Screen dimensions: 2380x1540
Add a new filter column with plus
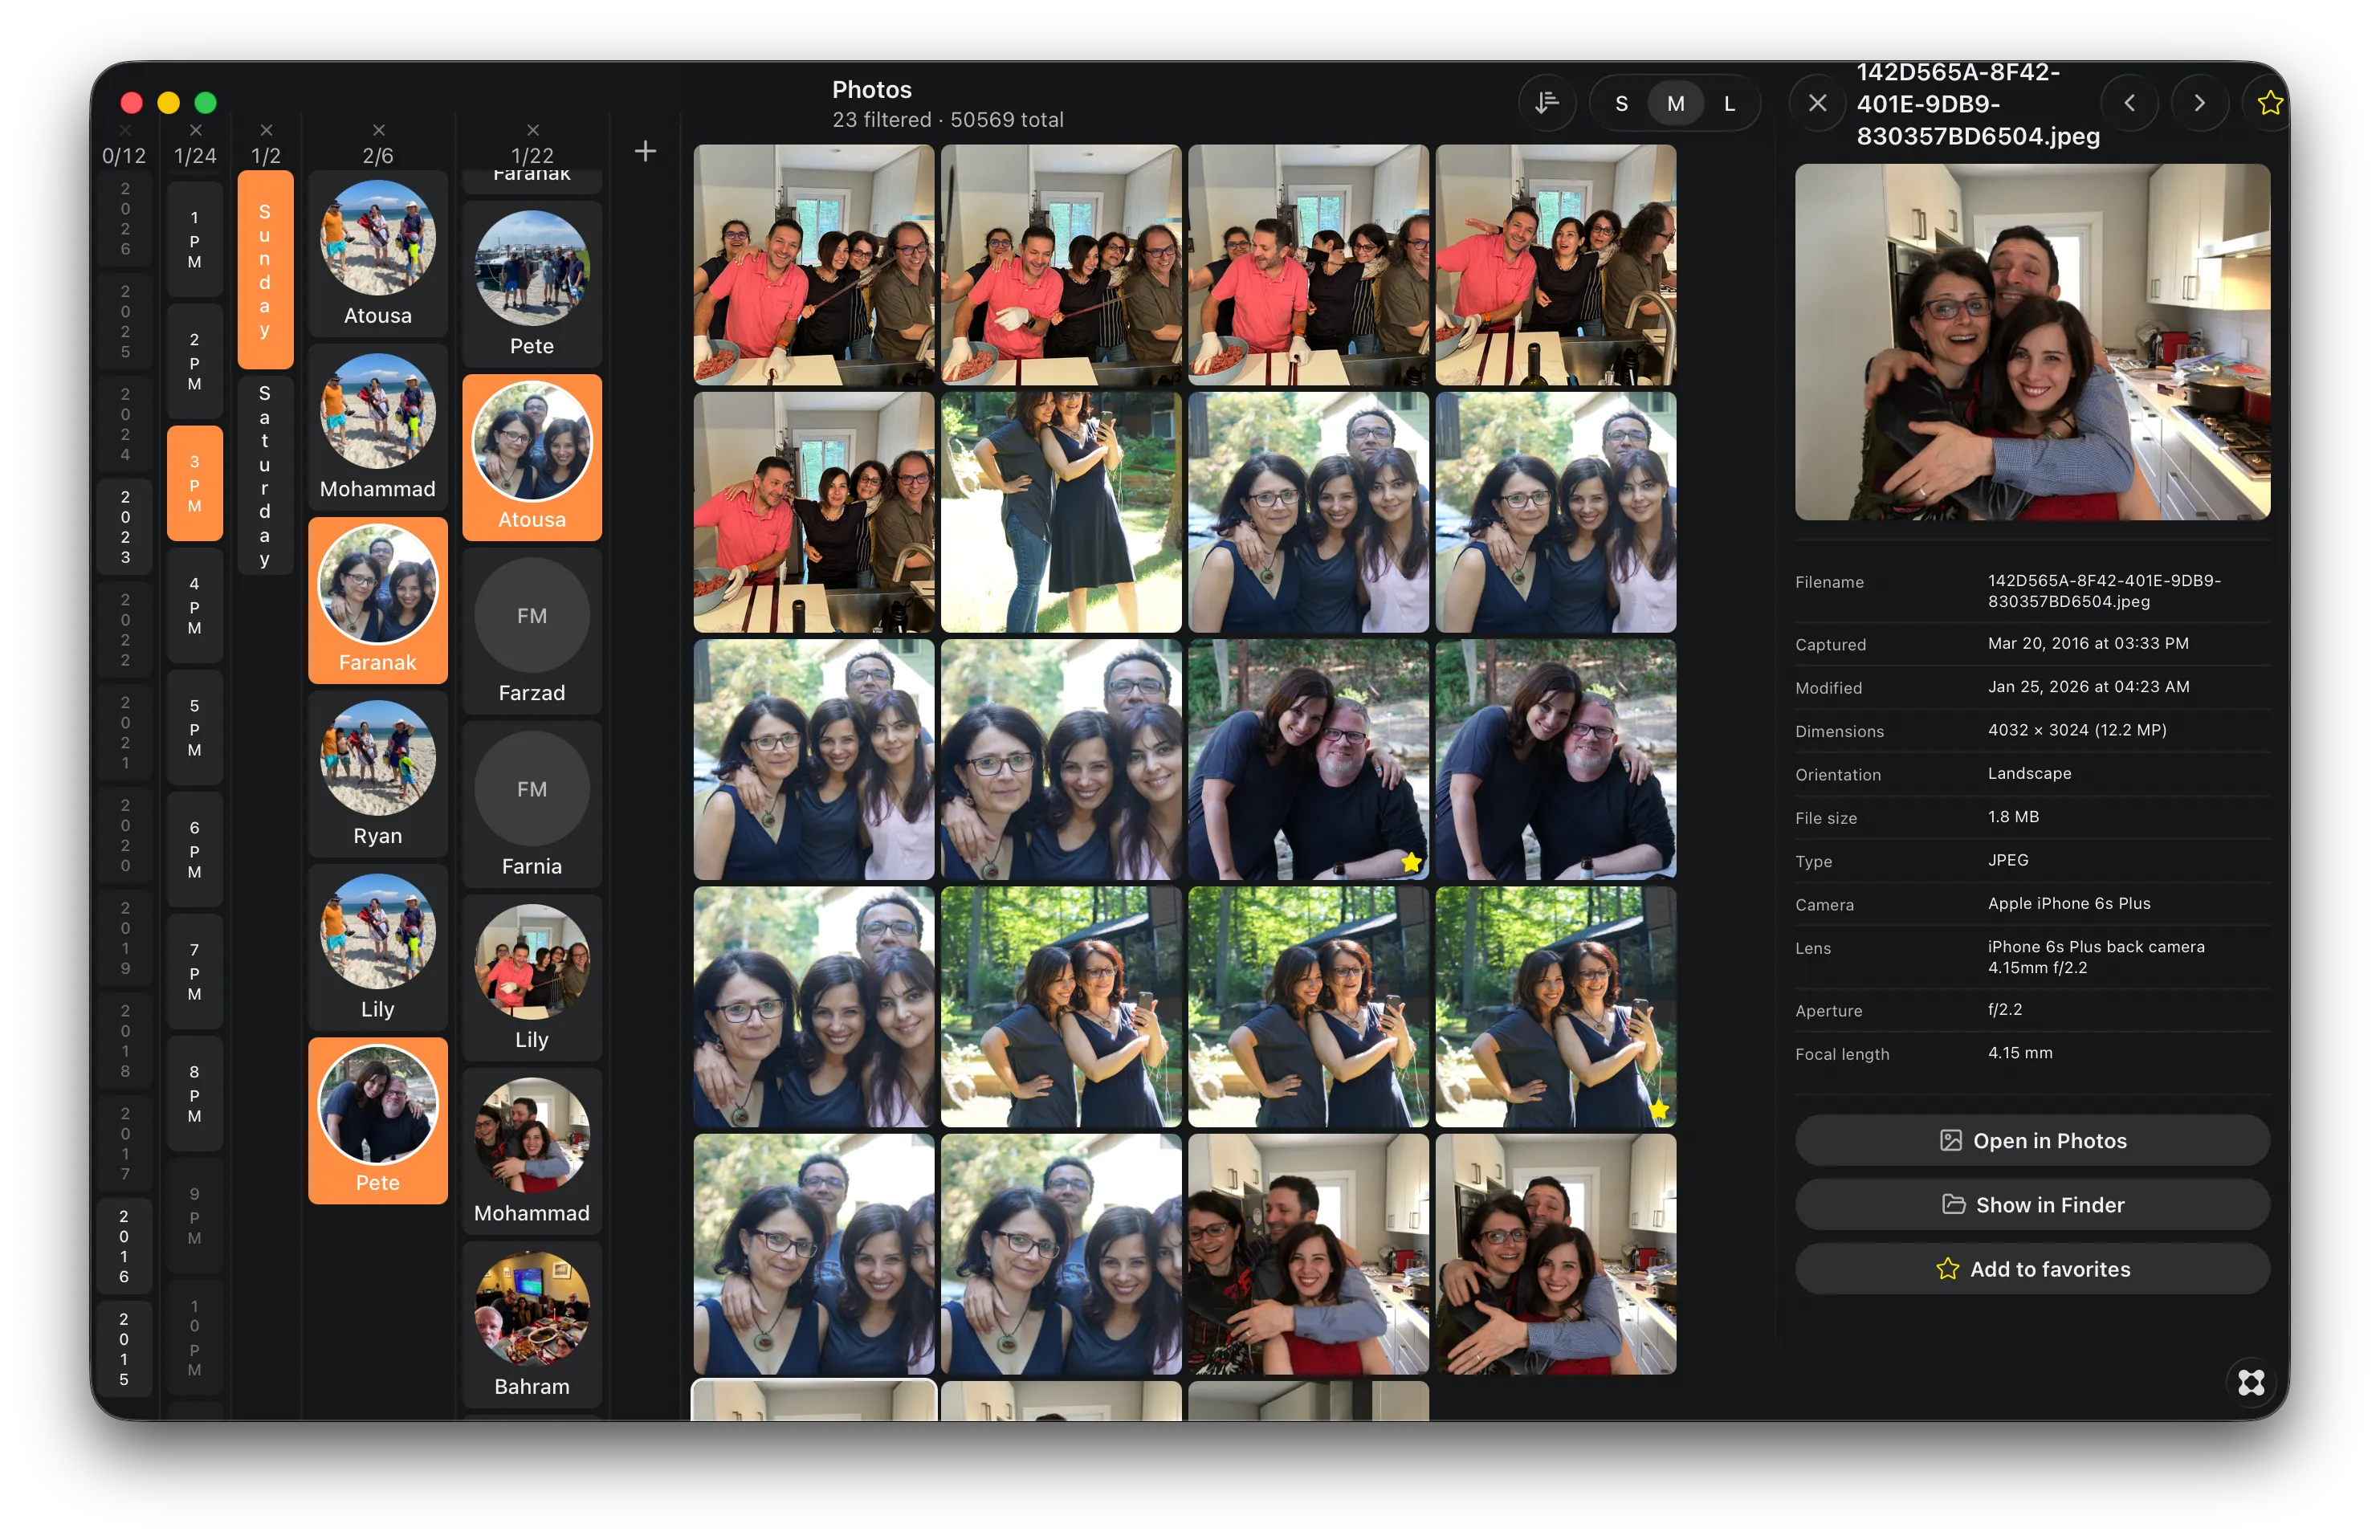[646, 151]
